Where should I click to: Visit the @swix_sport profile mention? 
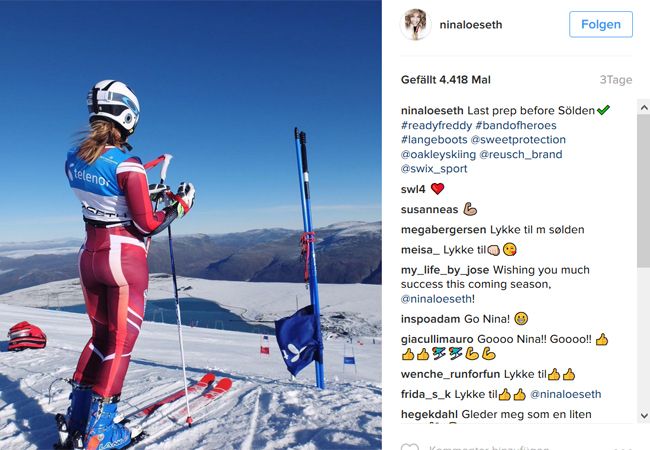[434, 169]
